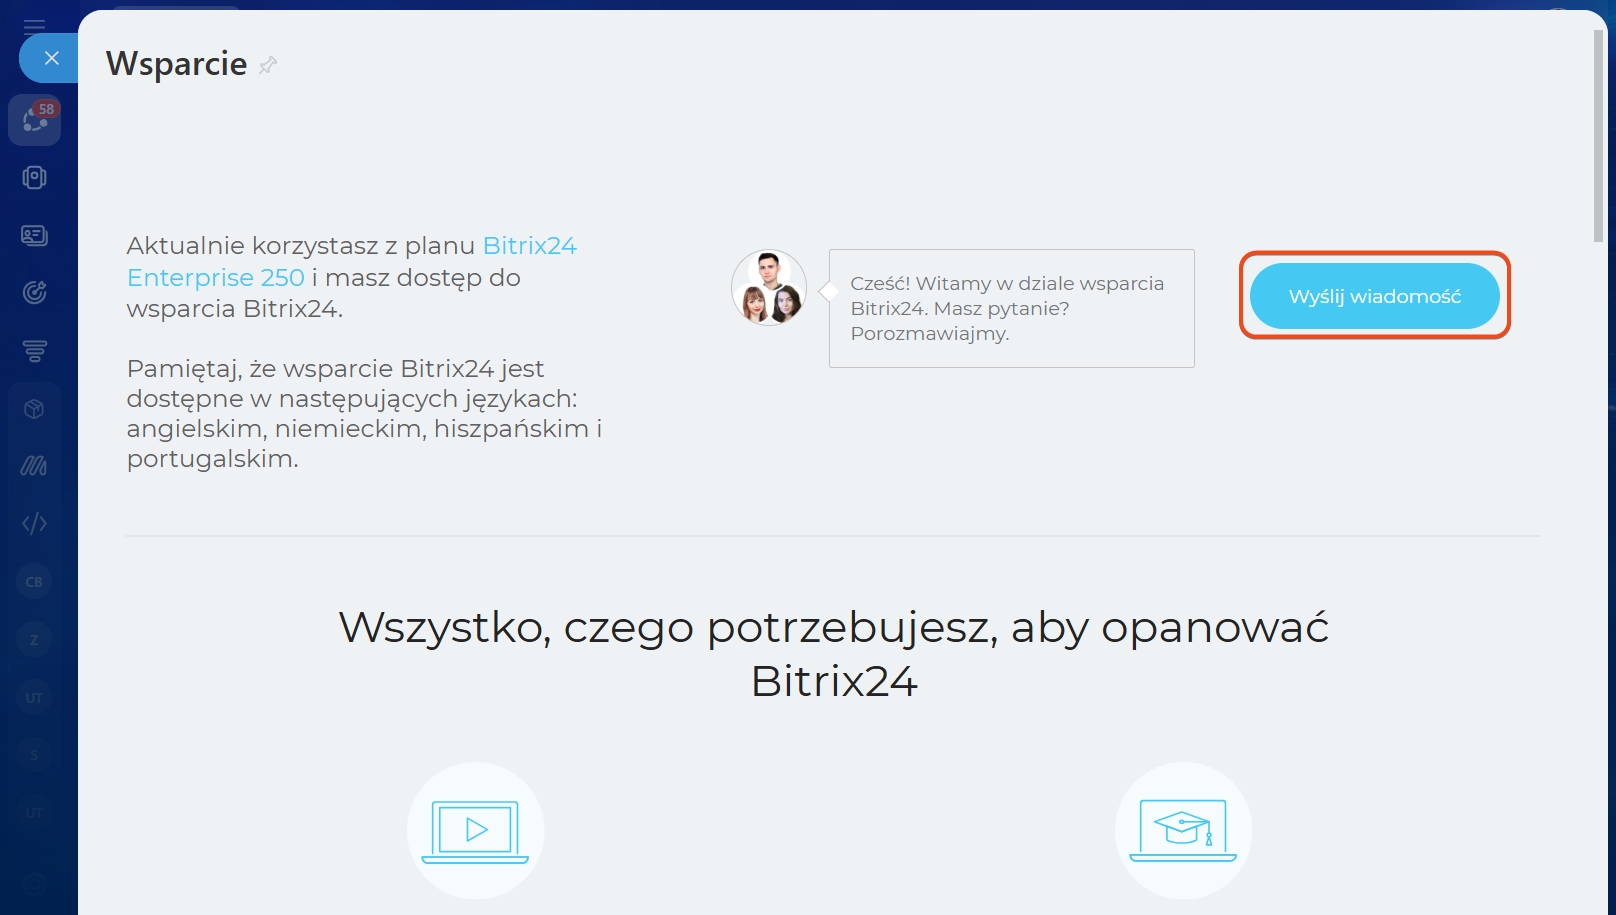Open the target goals sidebar icon
The image size is (1616, 915).
(x=35, y=293)
